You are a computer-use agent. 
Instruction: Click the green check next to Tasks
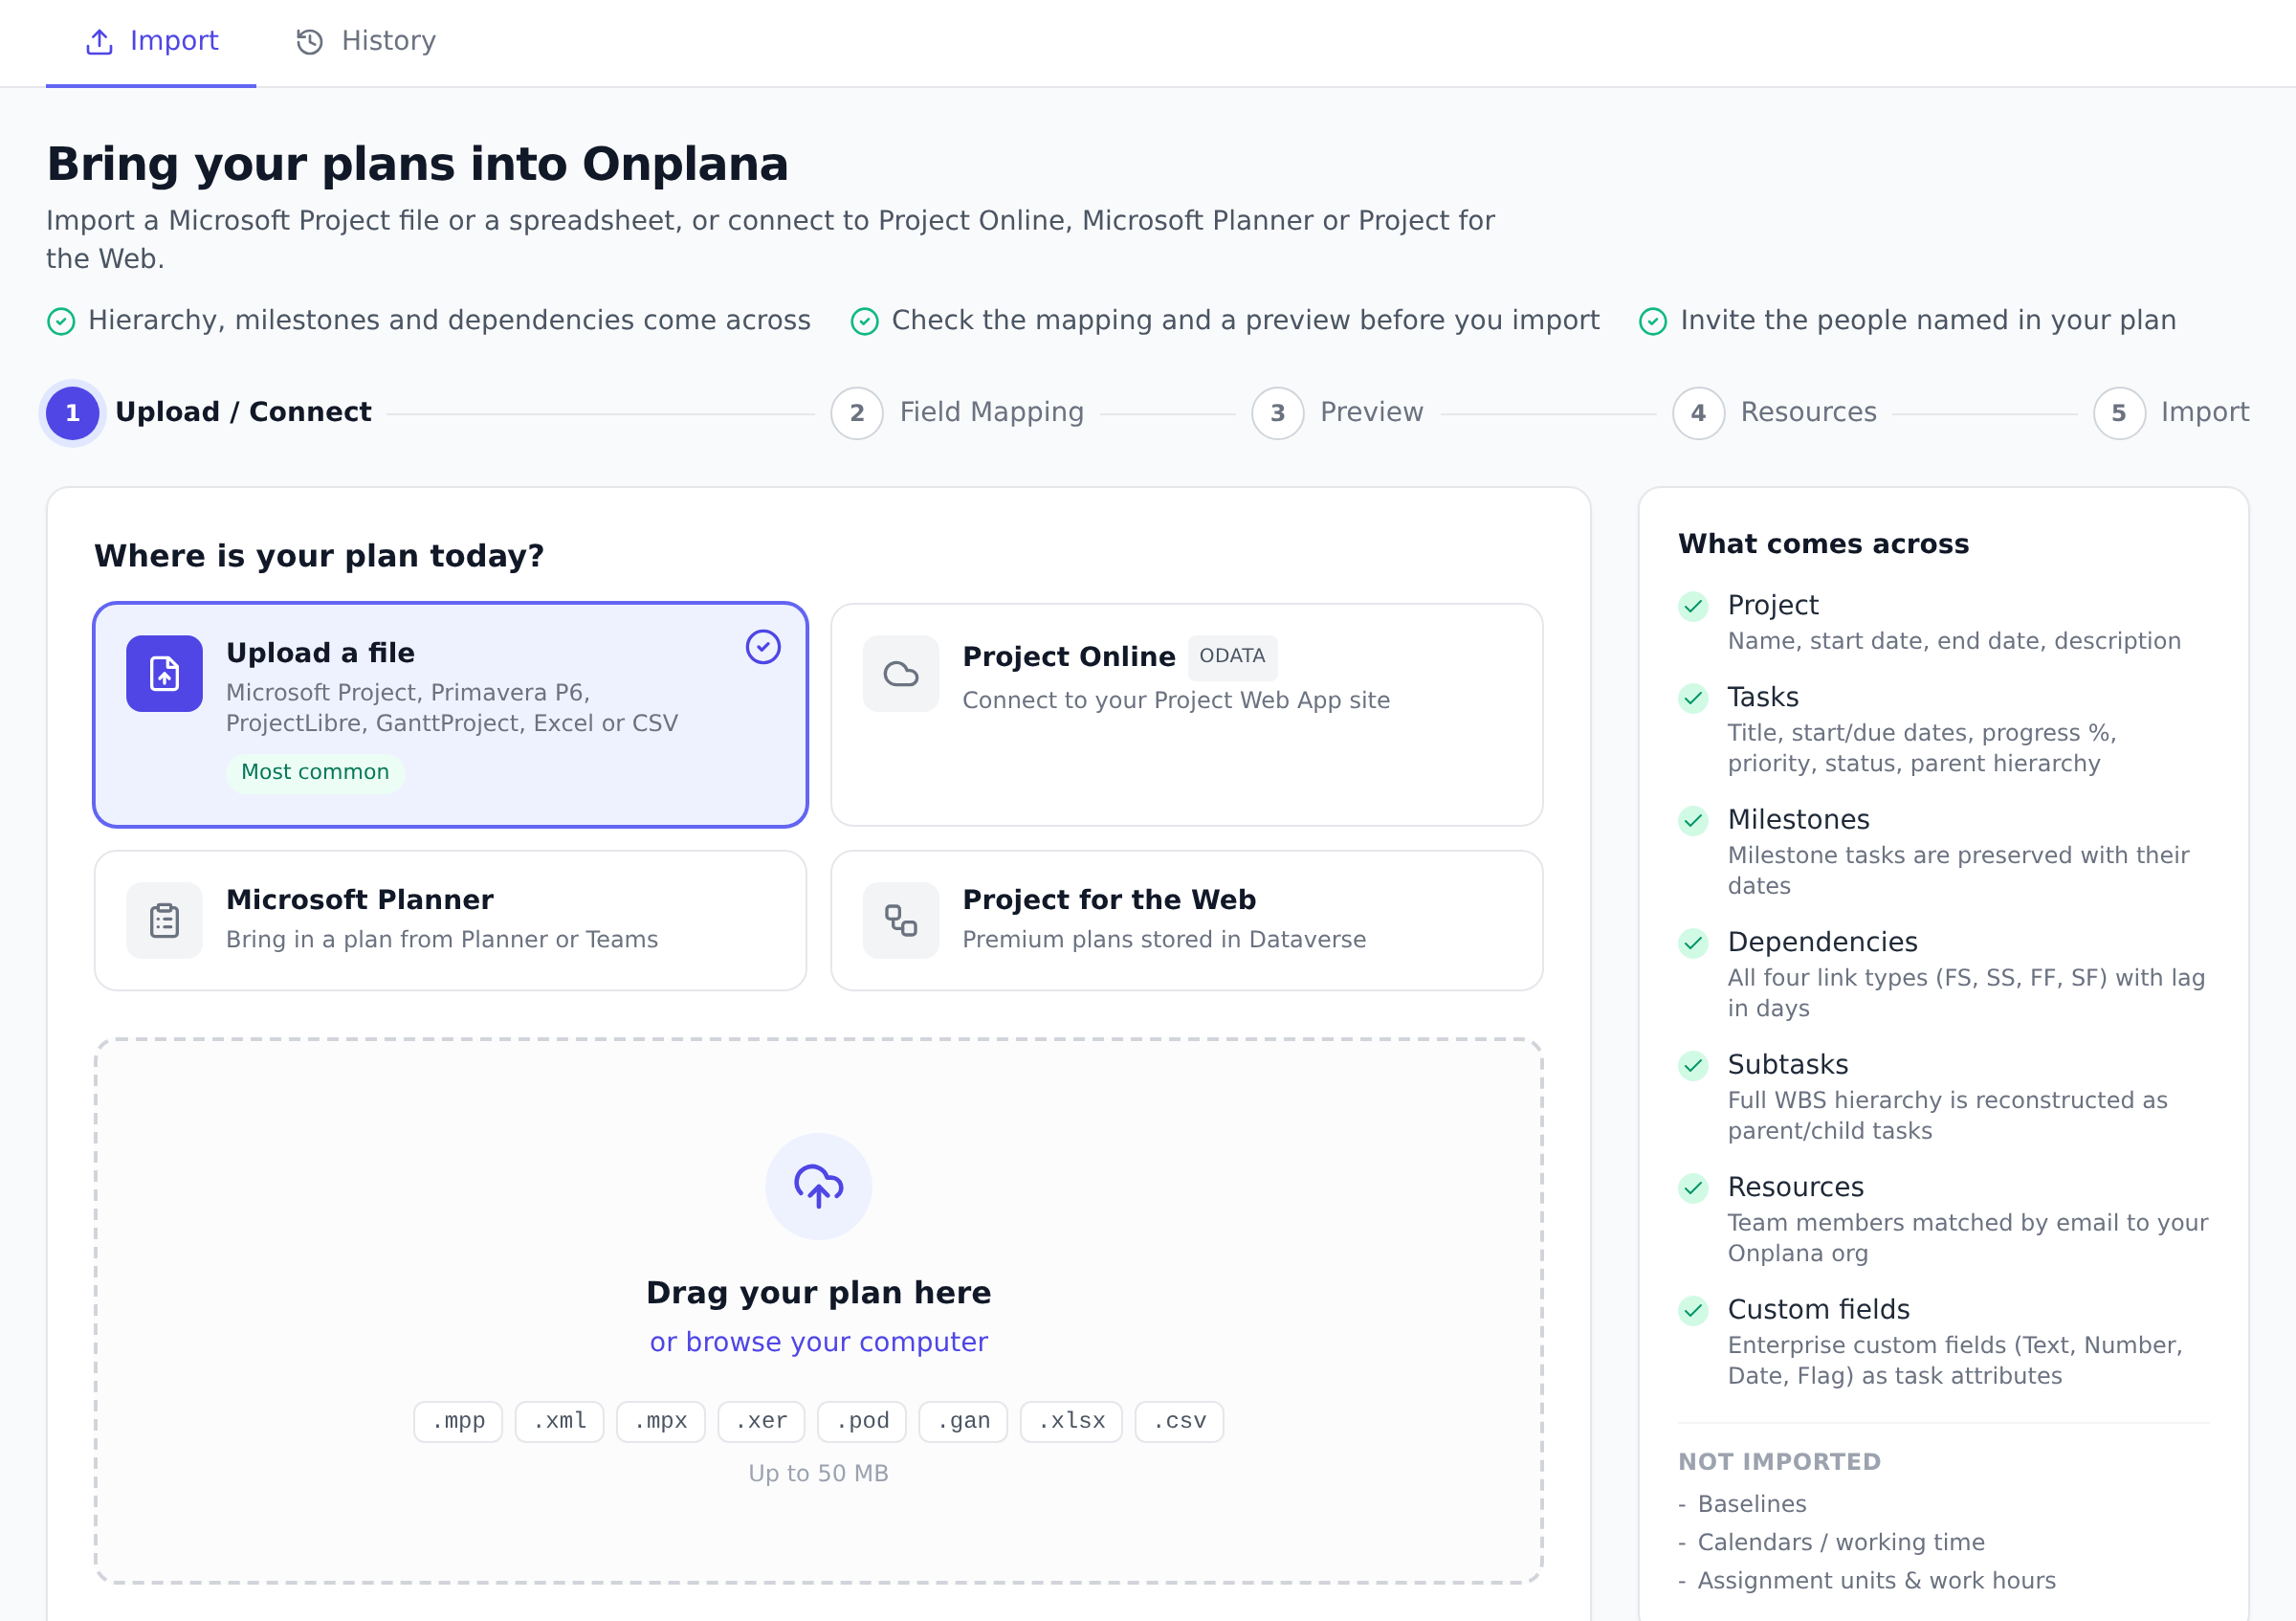pos(1693,698)
